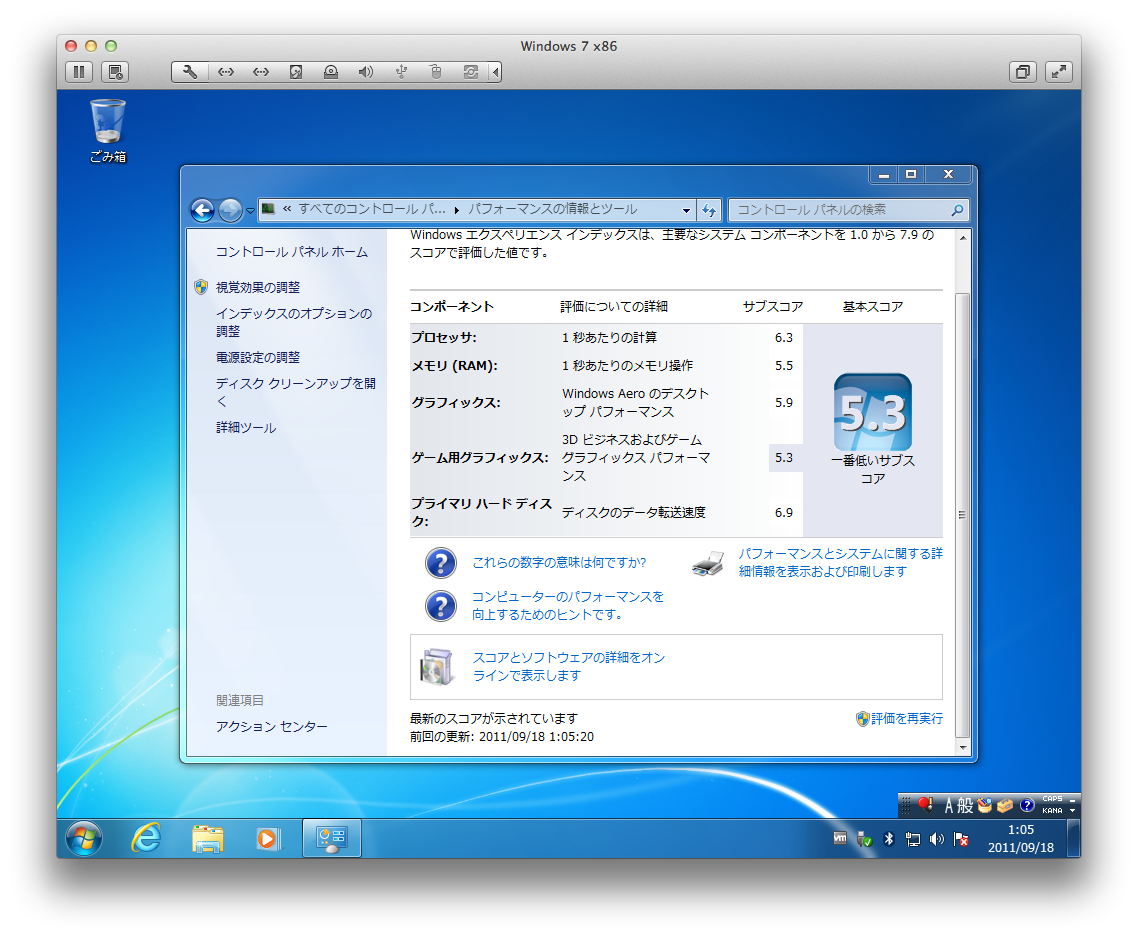This screenshot has height=937, width=1138.
Task: Click network adapter icon next to the wrench
Action: [226, 72]
